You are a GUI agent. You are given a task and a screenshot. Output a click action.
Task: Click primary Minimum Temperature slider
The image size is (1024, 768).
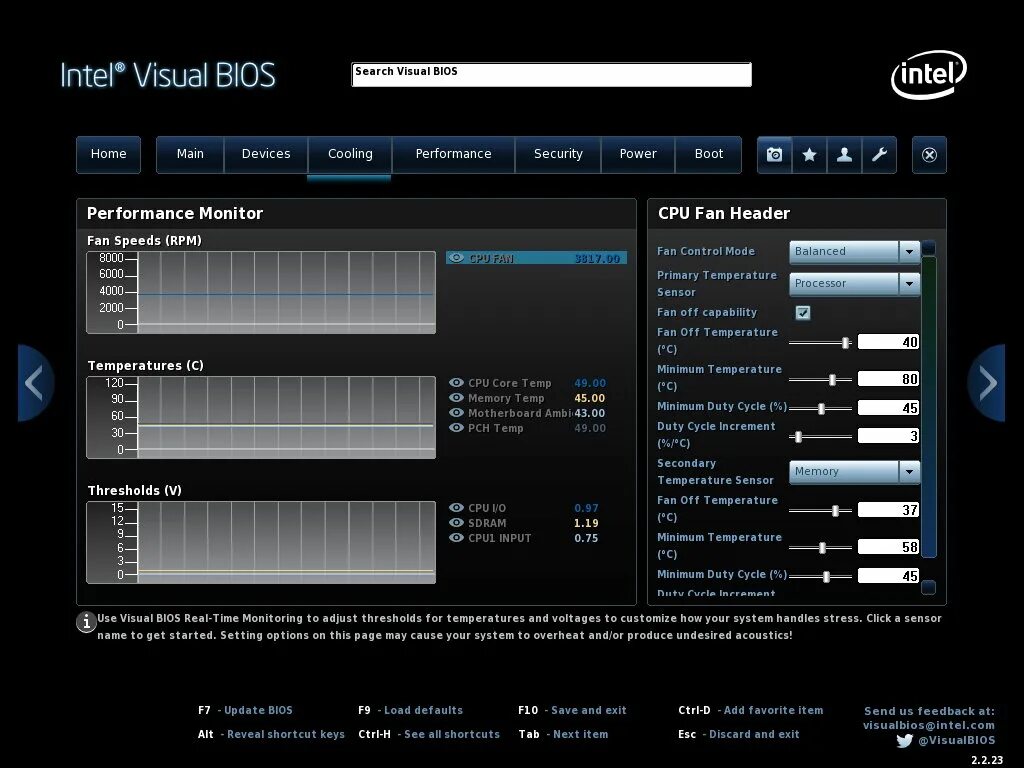point(820,379)
